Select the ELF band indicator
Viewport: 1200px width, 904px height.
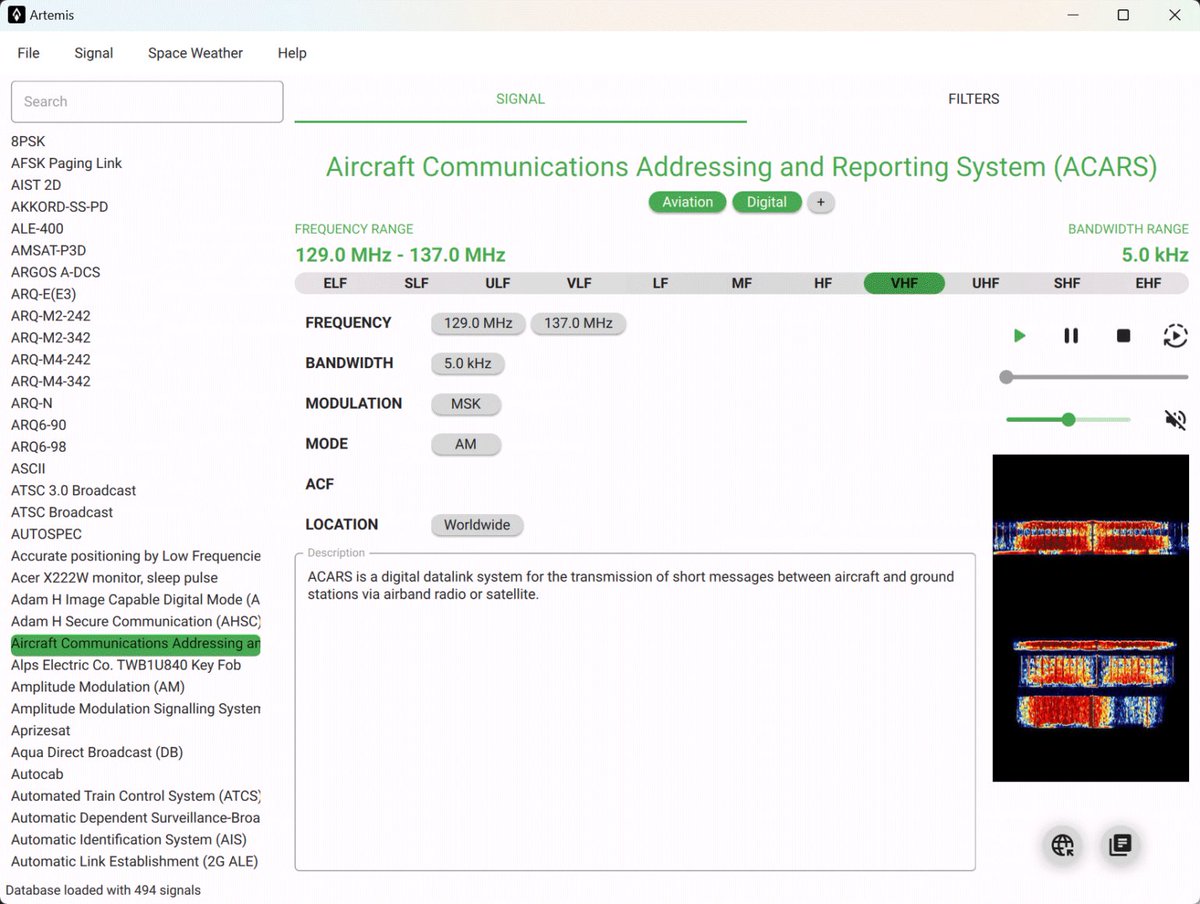(335, 283)
